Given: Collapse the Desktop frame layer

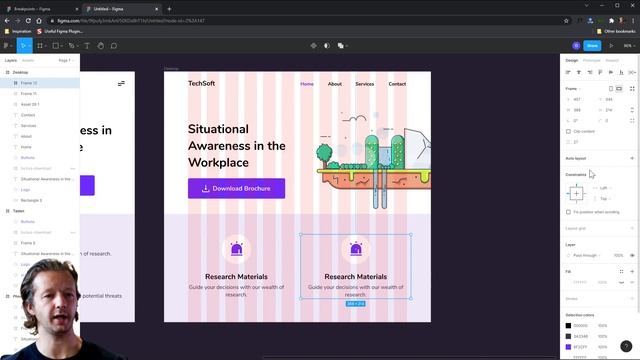Looking at the screenshot, I should pos(7,72).
